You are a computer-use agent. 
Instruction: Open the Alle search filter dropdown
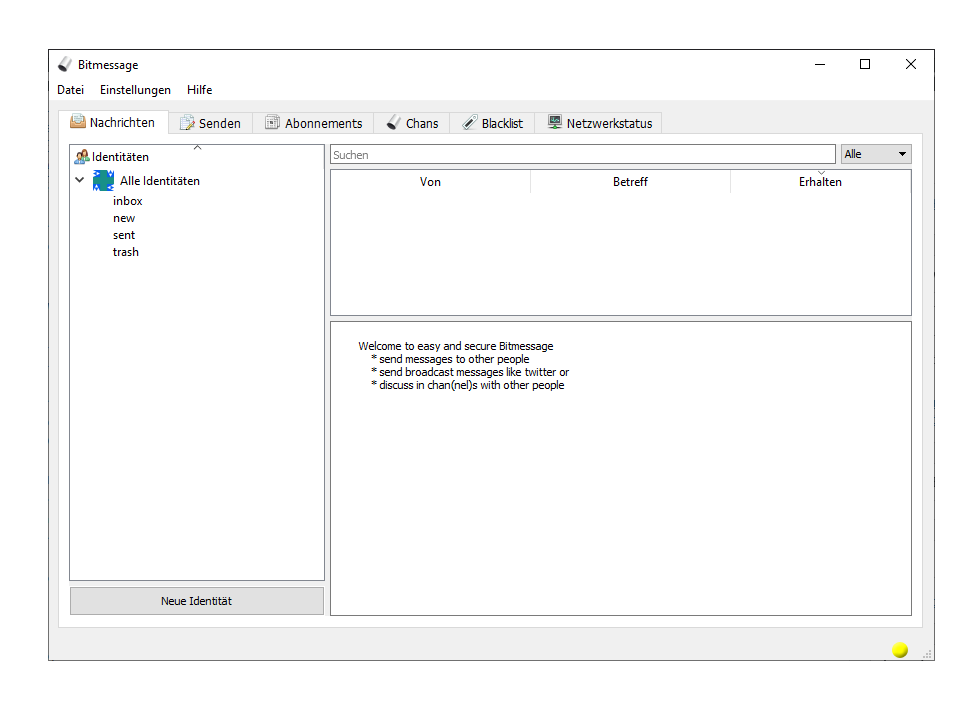coord(876,154)
